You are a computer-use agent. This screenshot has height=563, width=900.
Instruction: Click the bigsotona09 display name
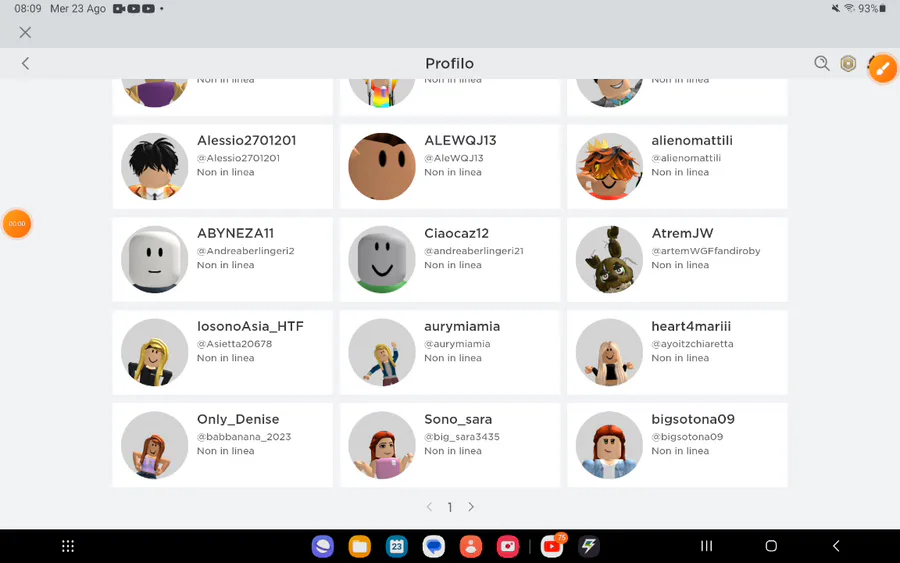tap(693, 420)
